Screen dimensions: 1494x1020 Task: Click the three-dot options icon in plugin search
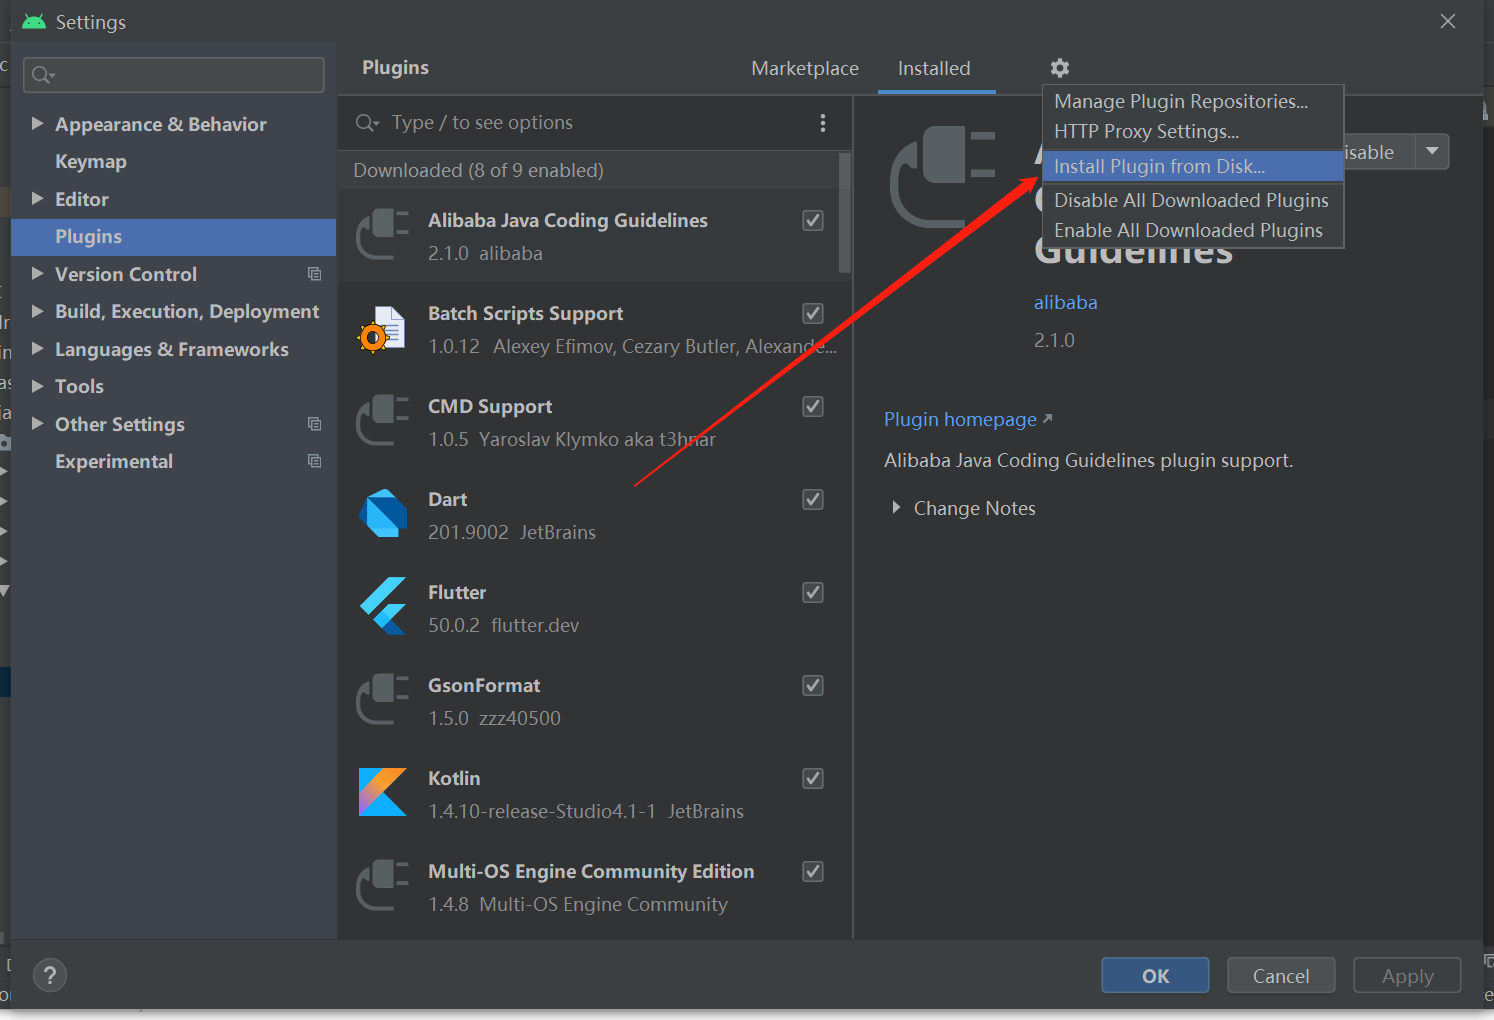(823, 123)
